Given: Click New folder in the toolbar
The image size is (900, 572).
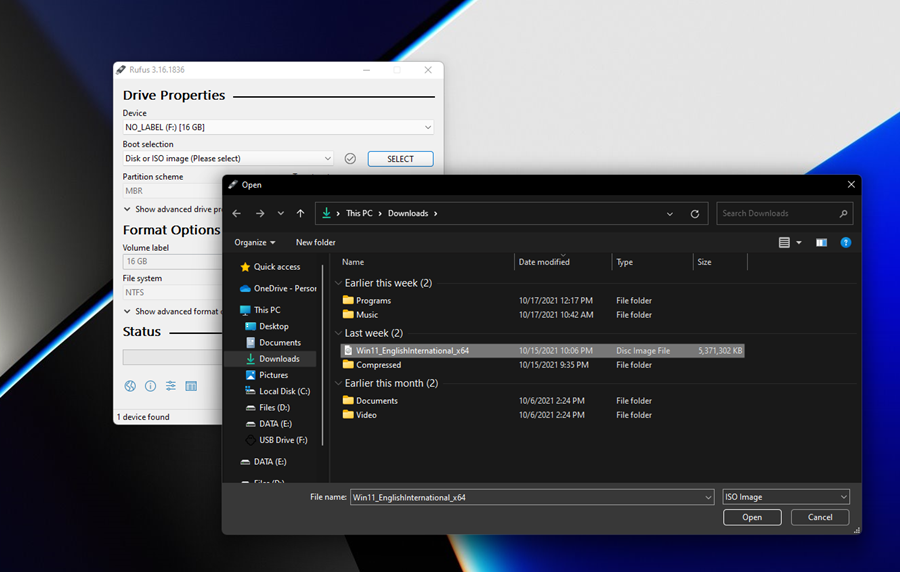Looking at the screenshot, I should [316, 243].
